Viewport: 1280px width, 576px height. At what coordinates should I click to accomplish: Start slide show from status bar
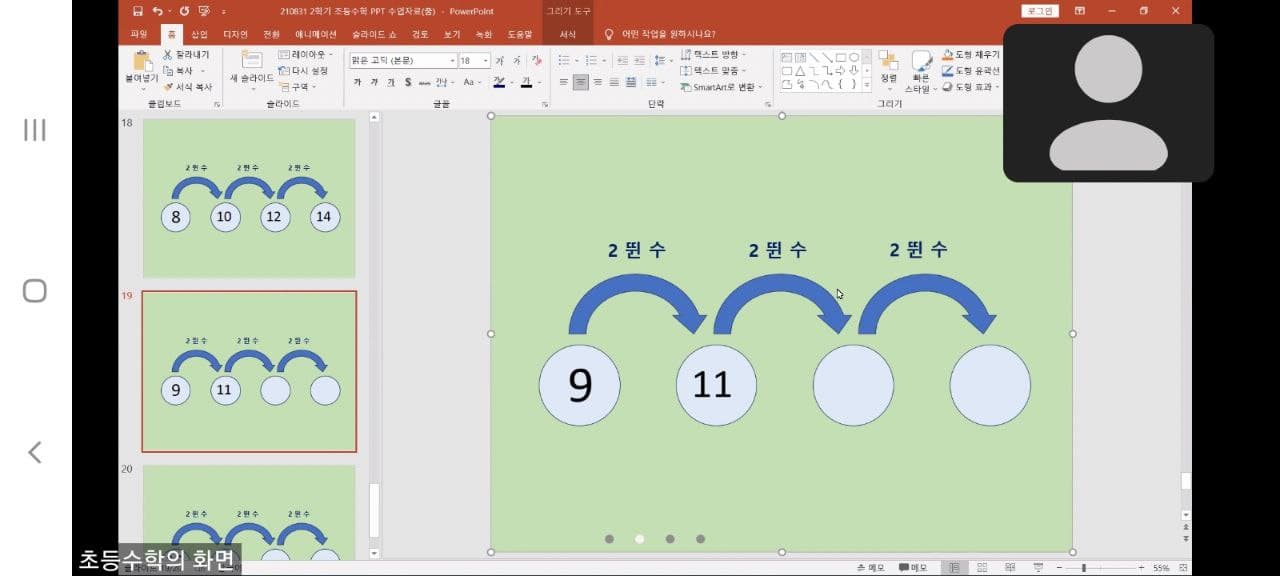click(x=1038, y=567)
